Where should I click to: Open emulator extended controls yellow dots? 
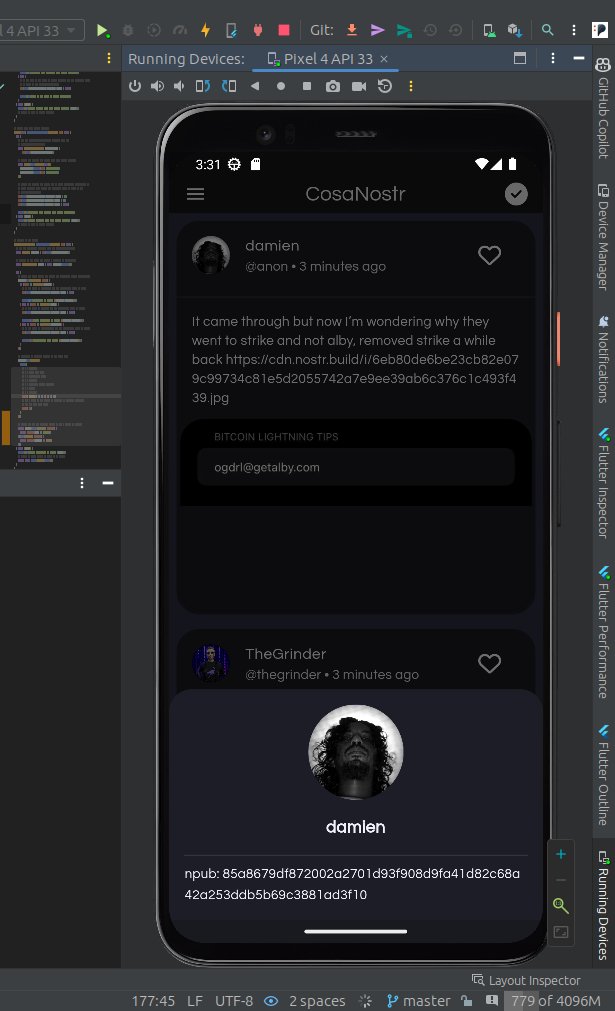(x=411, y=86)
